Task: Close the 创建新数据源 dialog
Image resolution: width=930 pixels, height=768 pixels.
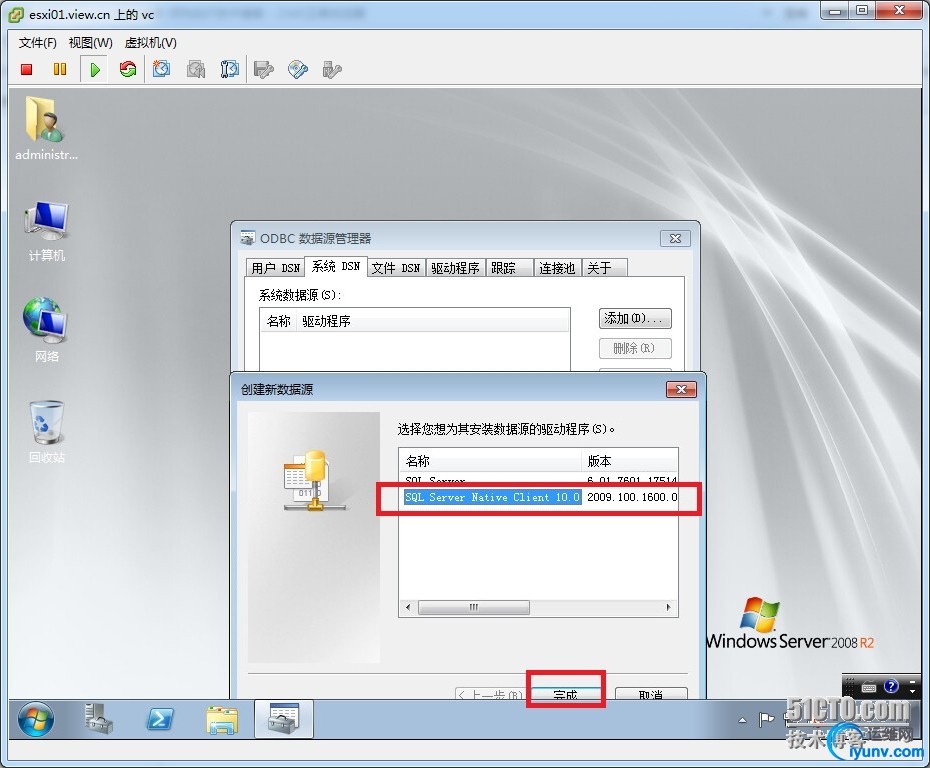Action: (x=681, y=390)
